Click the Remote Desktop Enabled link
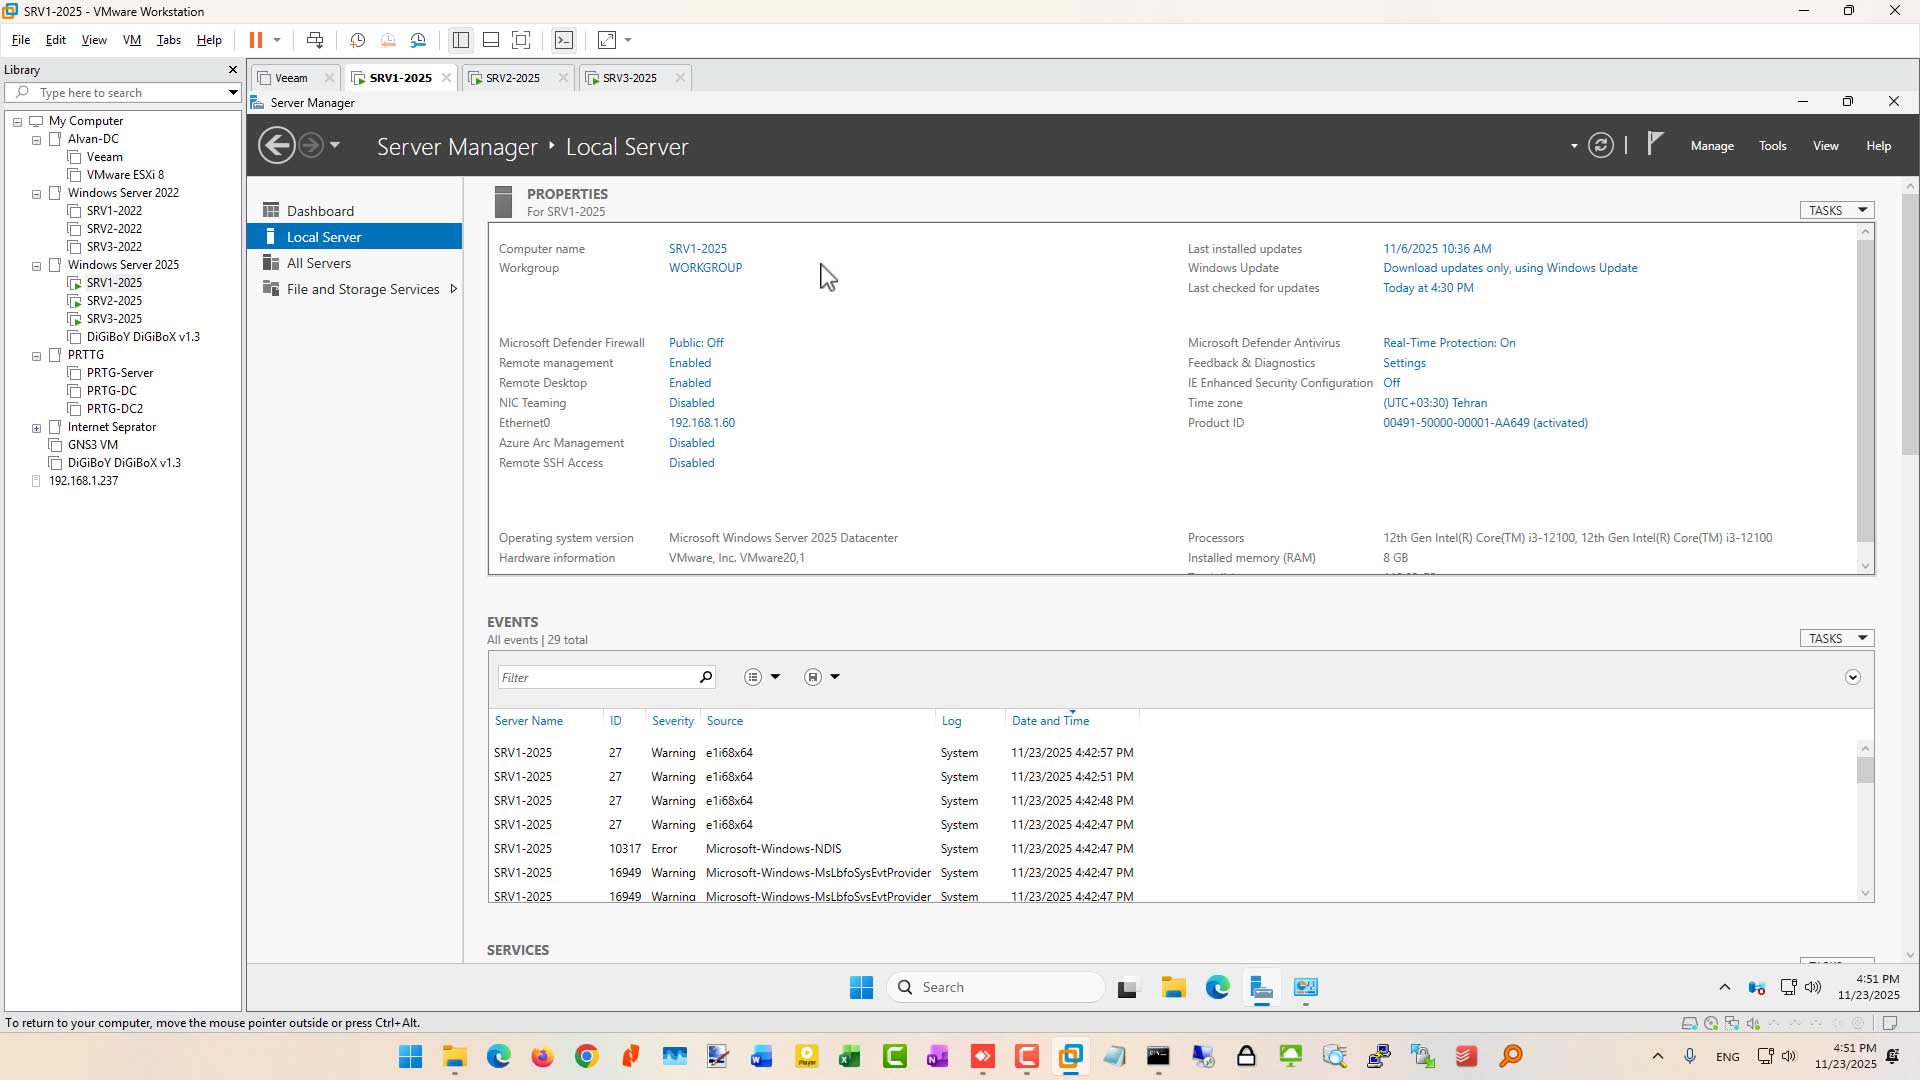The width and height of the screenshot is (1920, 1080). 690,383
